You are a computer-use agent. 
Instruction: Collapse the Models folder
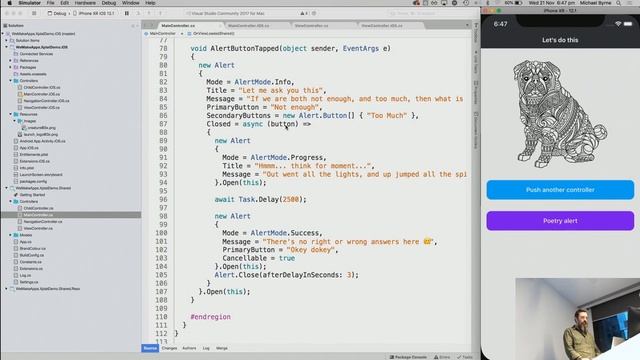coord(11,235)
